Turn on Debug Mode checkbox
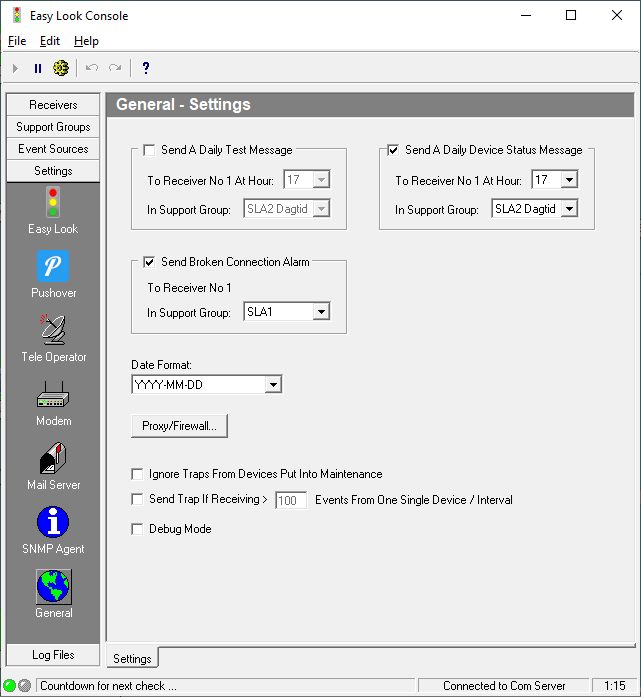The width and height of the screenshot is (641, 697). point(137,529)
